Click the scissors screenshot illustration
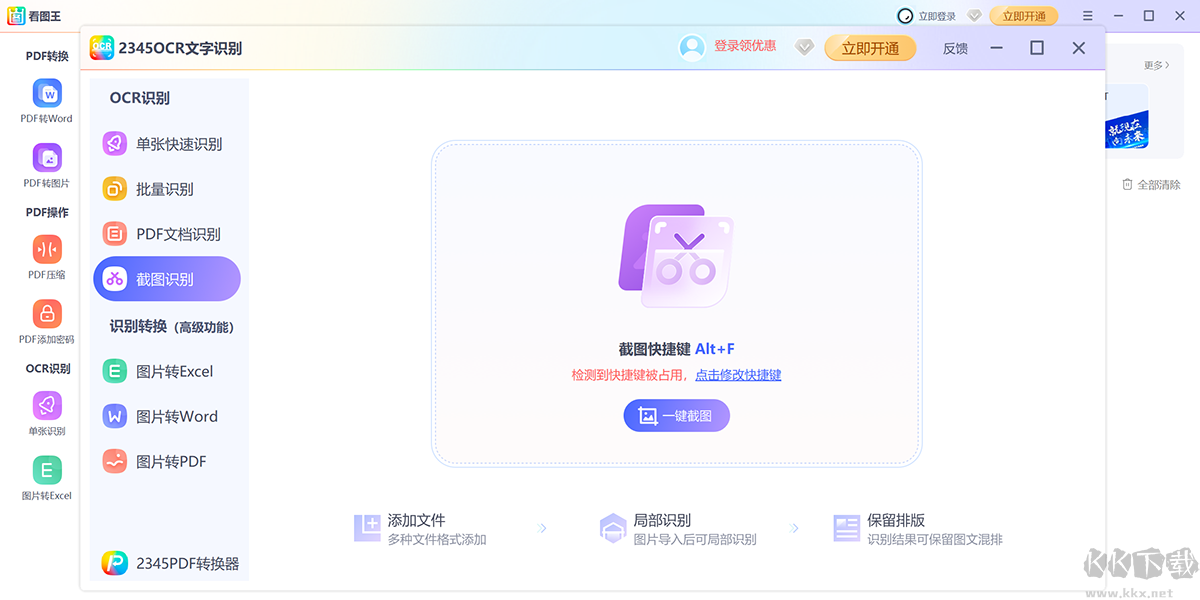The image size is (1200, 600). click(x=677, y=256)
